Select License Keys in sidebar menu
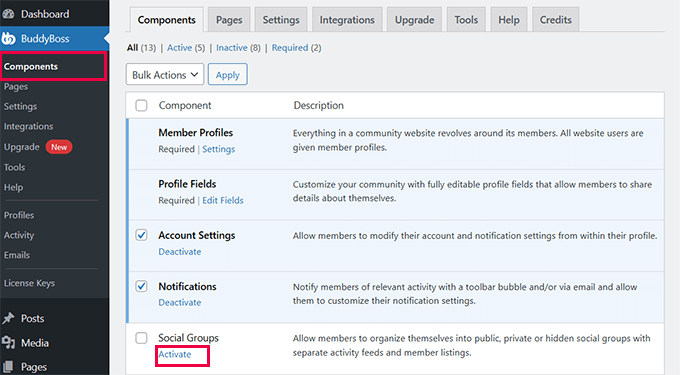This screenshot has width=680, height=375. 29,283
